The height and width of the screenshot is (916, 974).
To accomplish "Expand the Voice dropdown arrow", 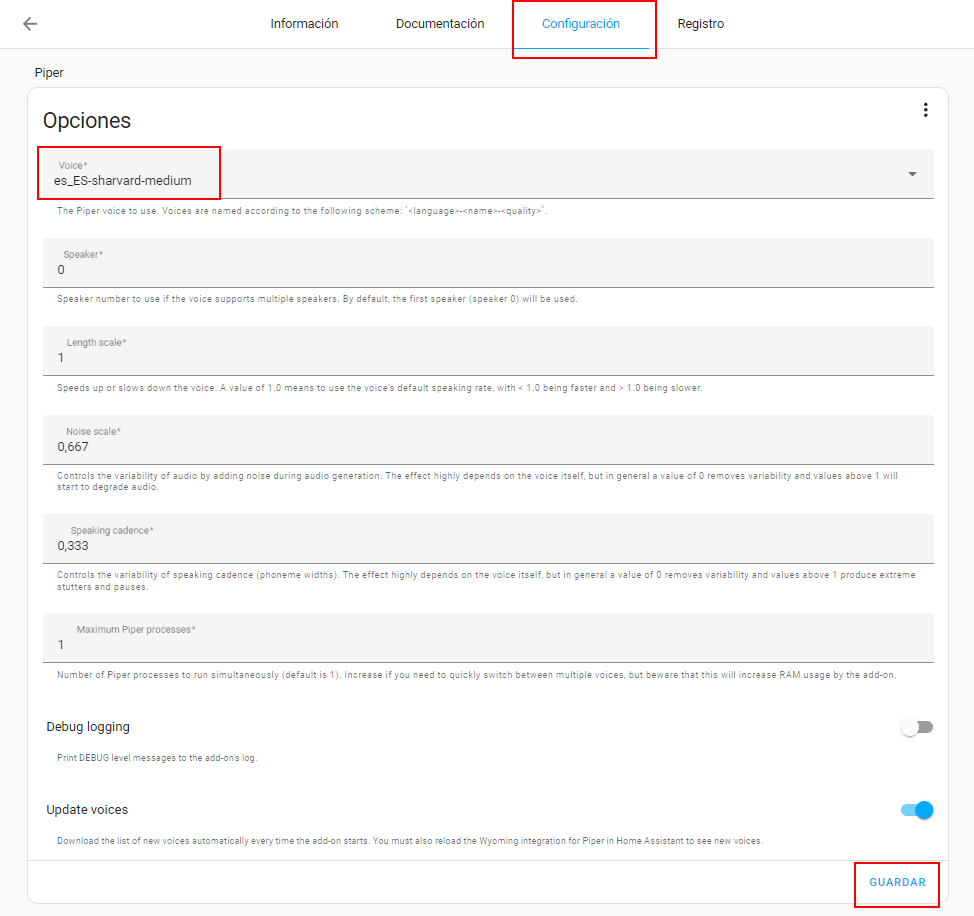I will coord(912,174).
